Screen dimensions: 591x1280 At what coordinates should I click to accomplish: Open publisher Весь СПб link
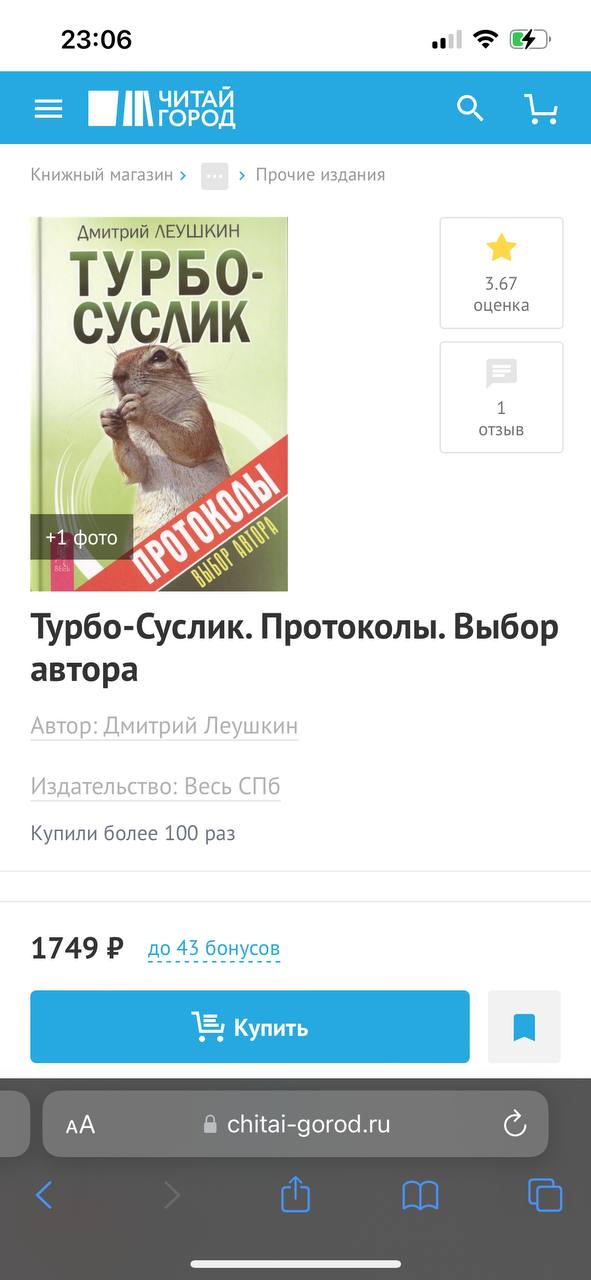155,786
